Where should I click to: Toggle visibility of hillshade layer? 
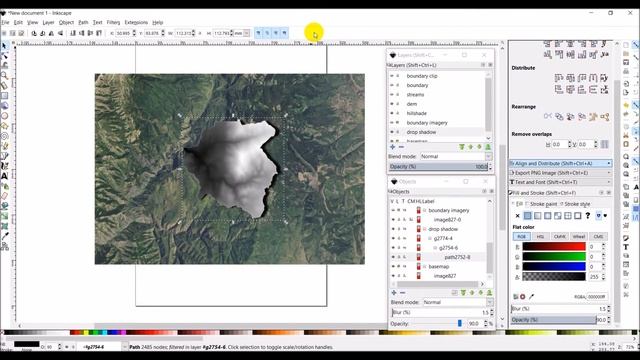392,113
